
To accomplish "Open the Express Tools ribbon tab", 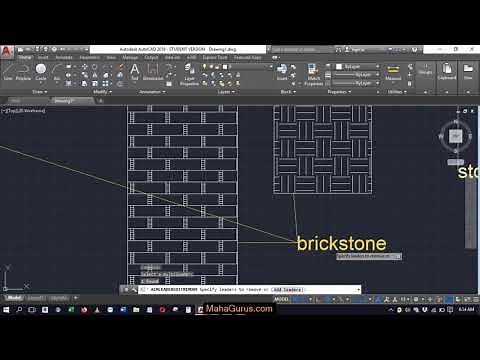I will pyautogui.click(x=215, y=58).
